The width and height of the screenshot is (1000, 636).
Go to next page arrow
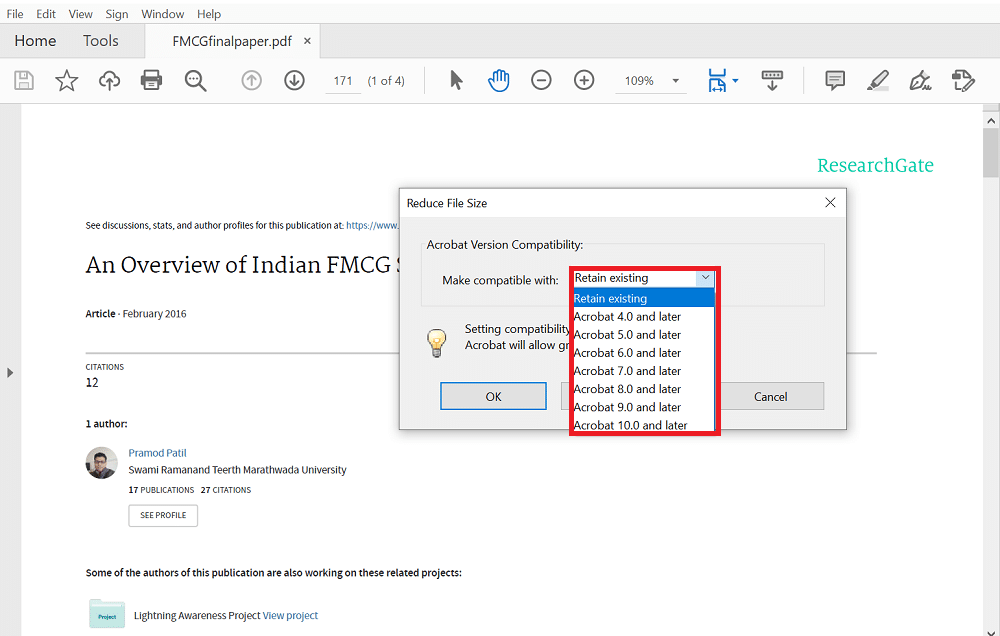(294, 81)
